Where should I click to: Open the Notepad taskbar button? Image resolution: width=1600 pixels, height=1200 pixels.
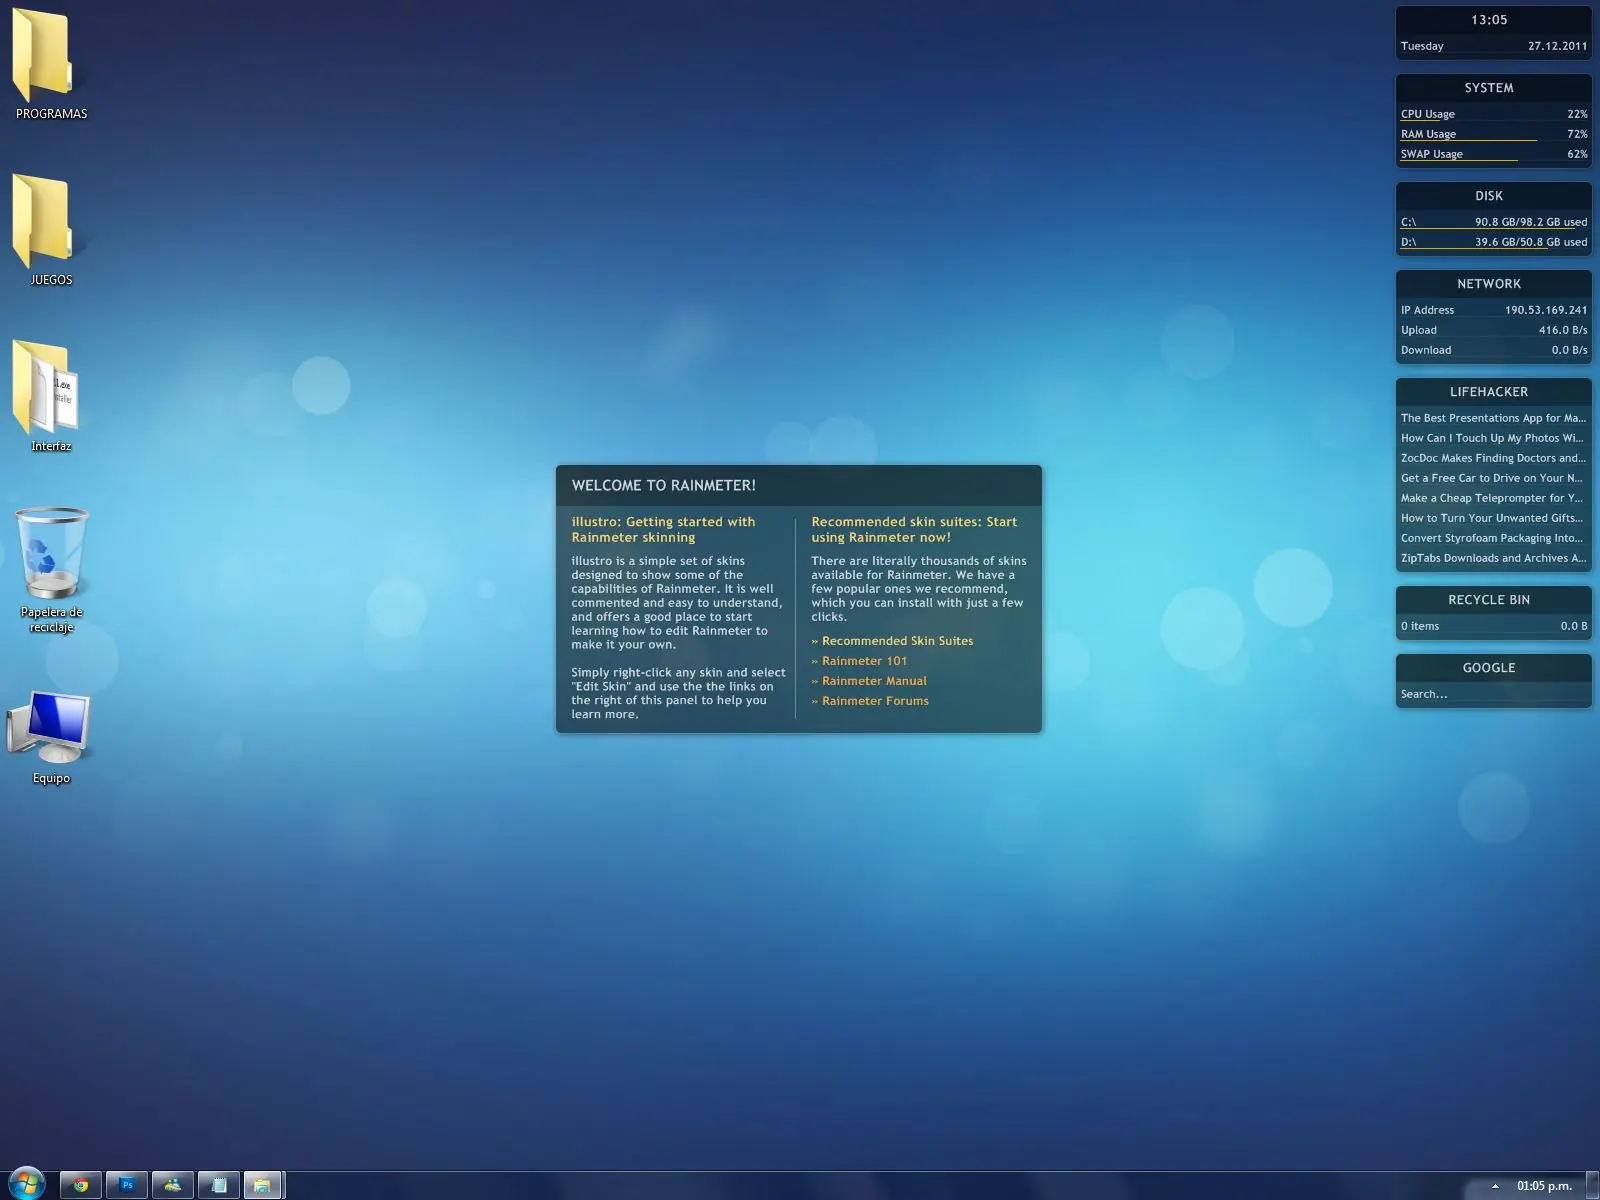click(x=219, y=1185)
